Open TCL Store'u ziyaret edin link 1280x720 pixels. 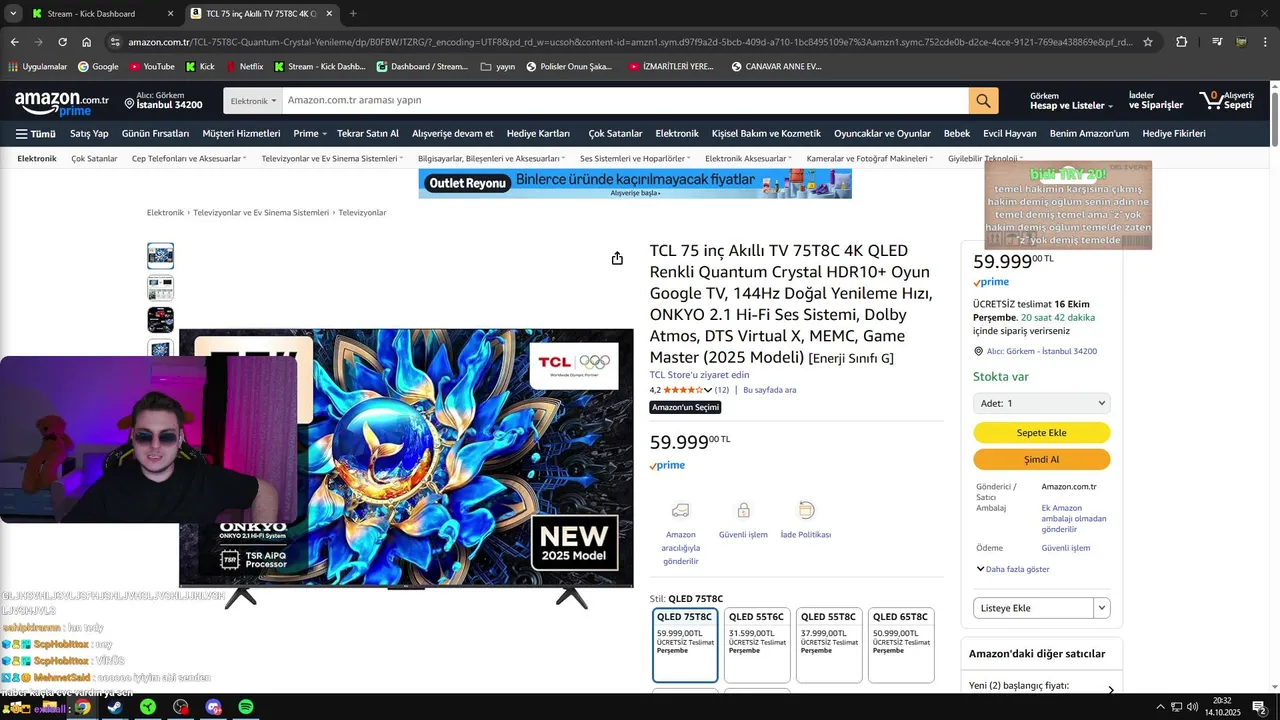699,375
